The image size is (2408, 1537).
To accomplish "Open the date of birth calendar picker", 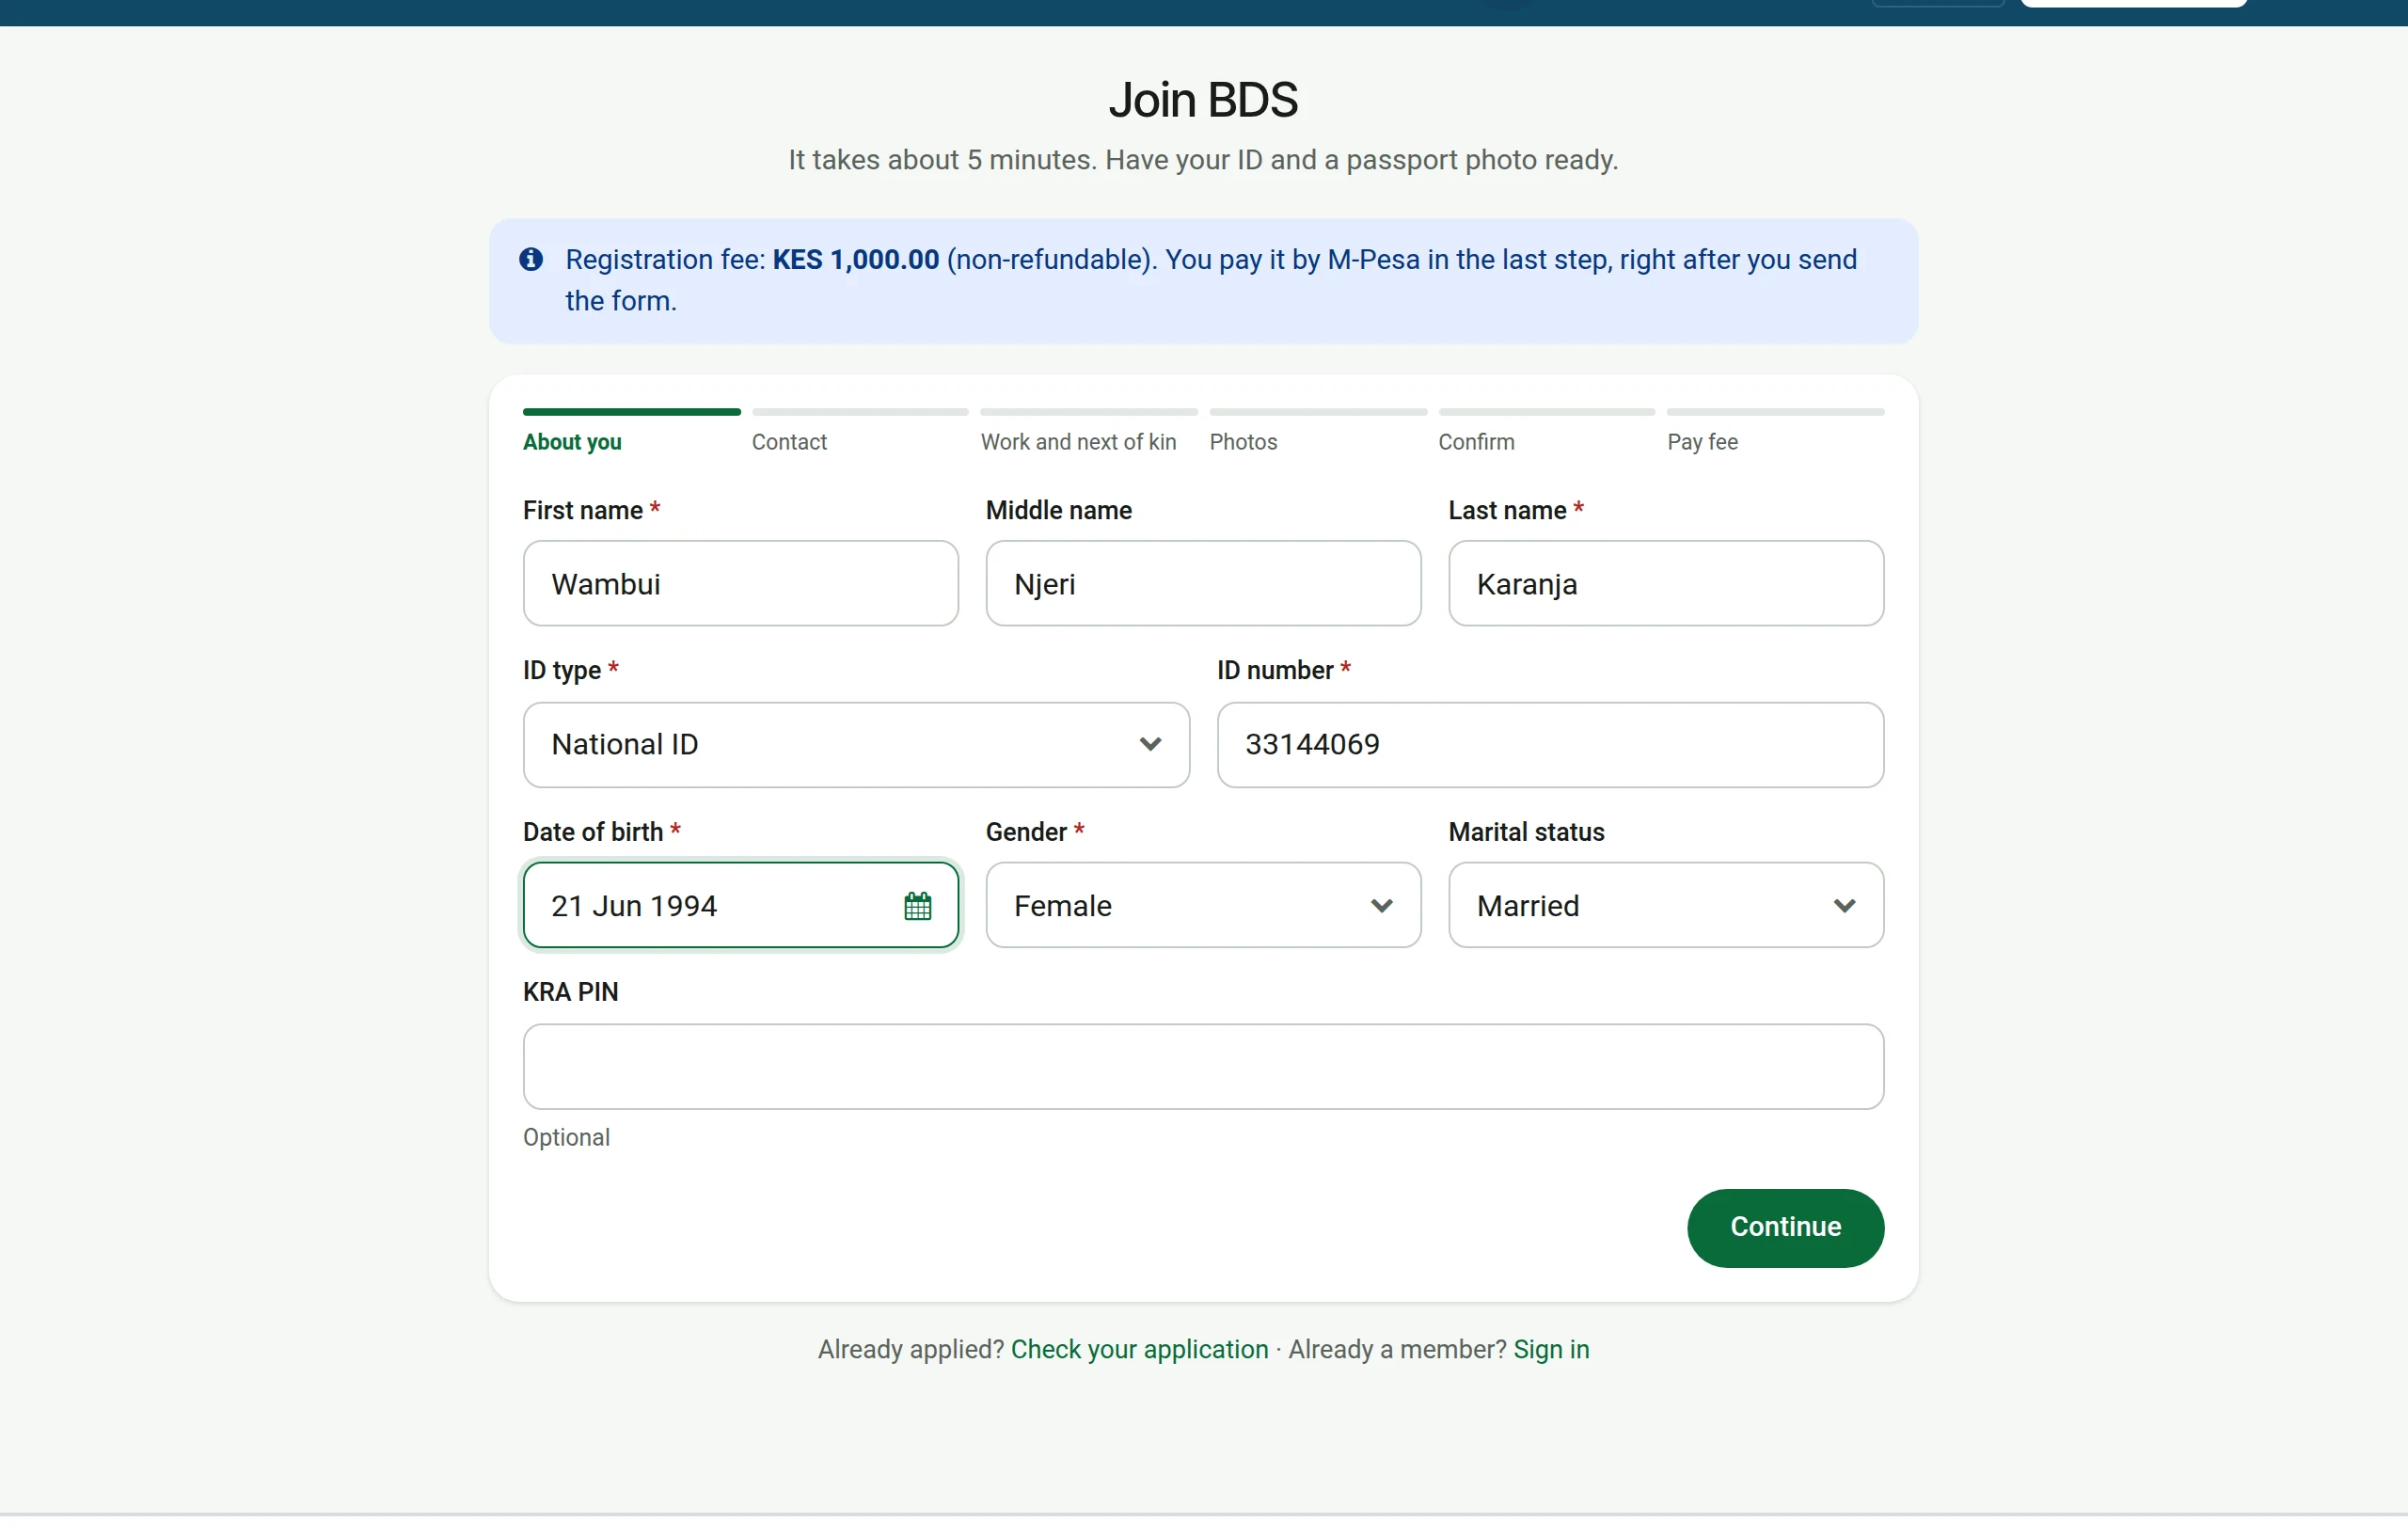I will pyautogui.click(x=917, y=906).
